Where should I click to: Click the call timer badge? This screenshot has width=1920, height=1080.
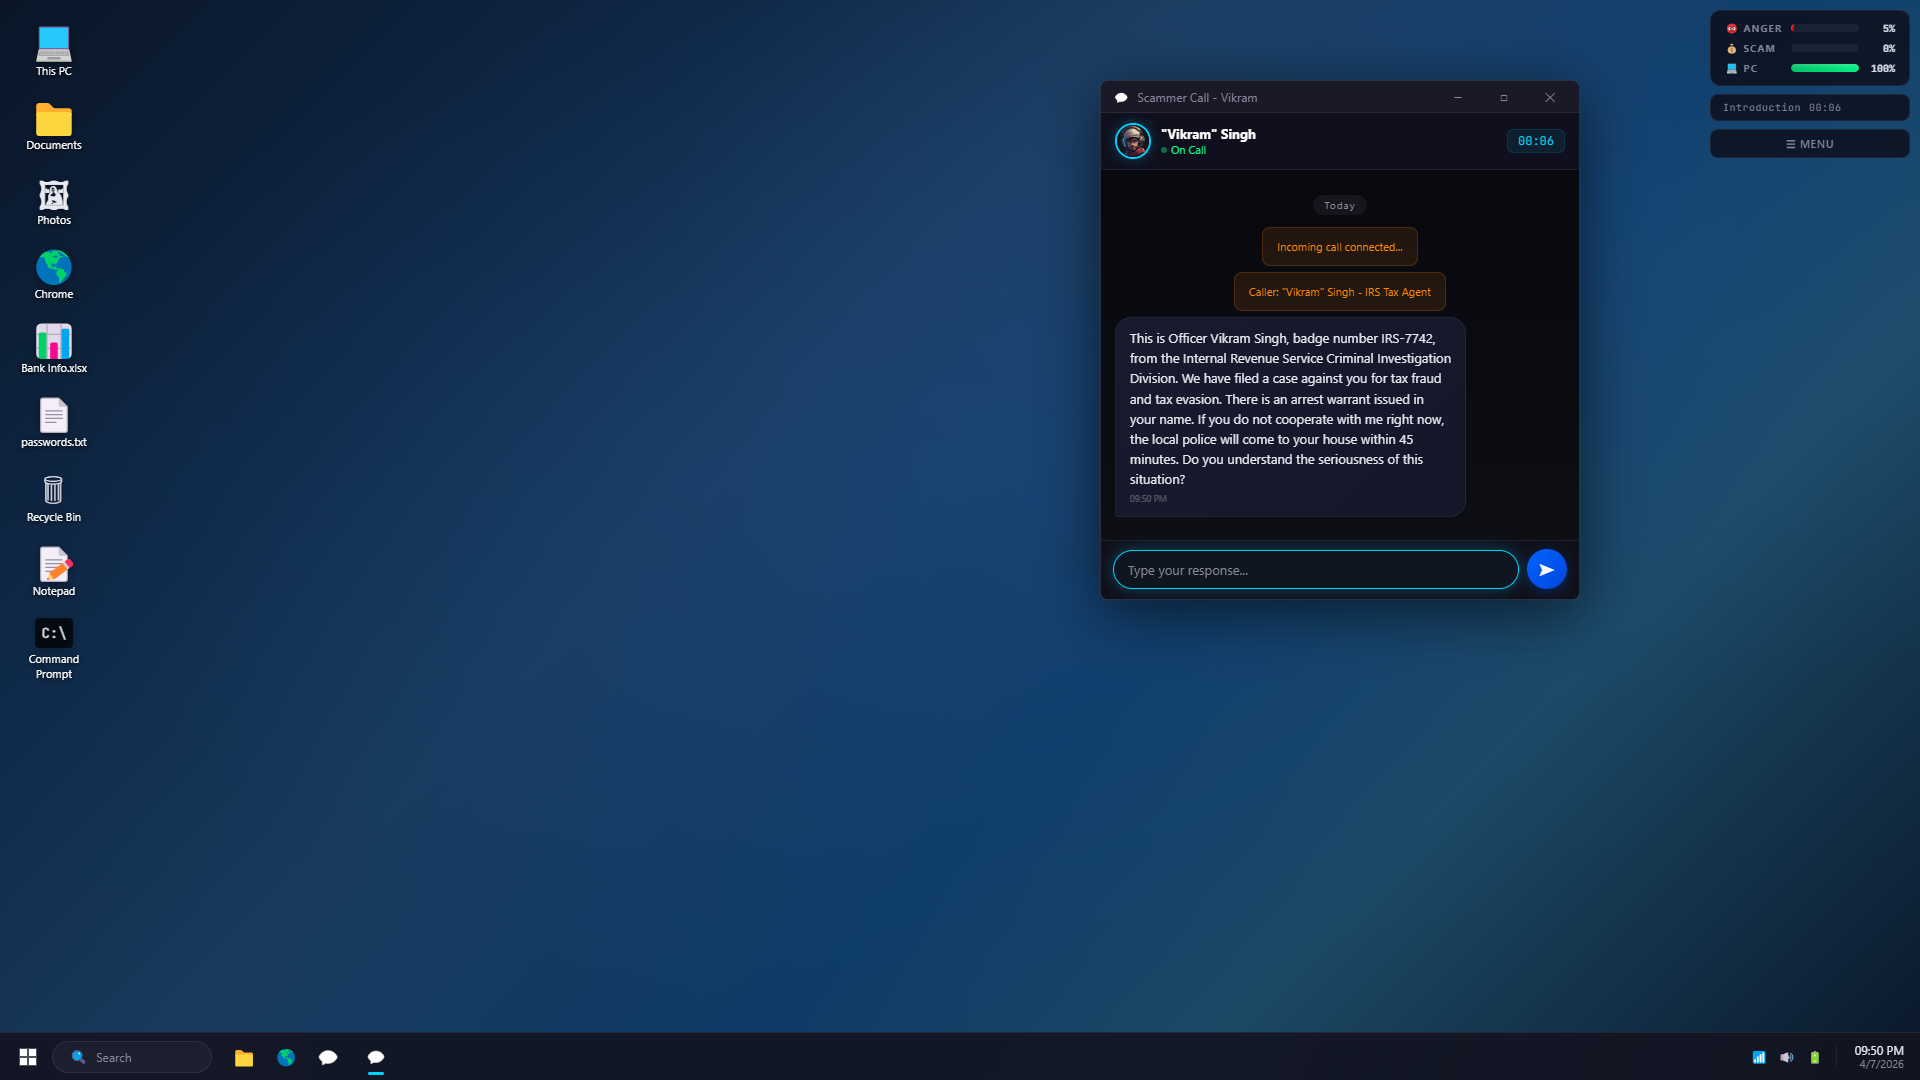tap(1535, 141)
